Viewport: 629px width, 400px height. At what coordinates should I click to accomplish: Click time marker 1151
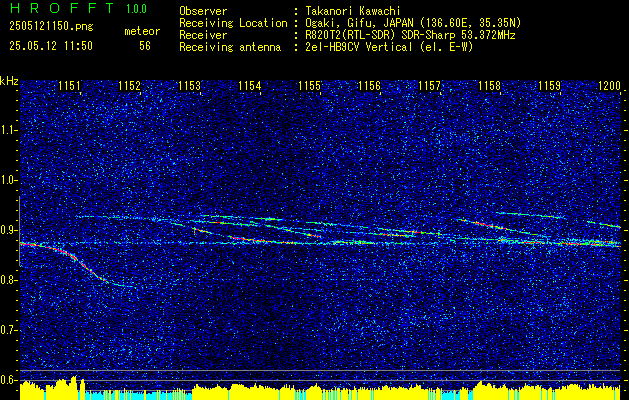(69, 85)
